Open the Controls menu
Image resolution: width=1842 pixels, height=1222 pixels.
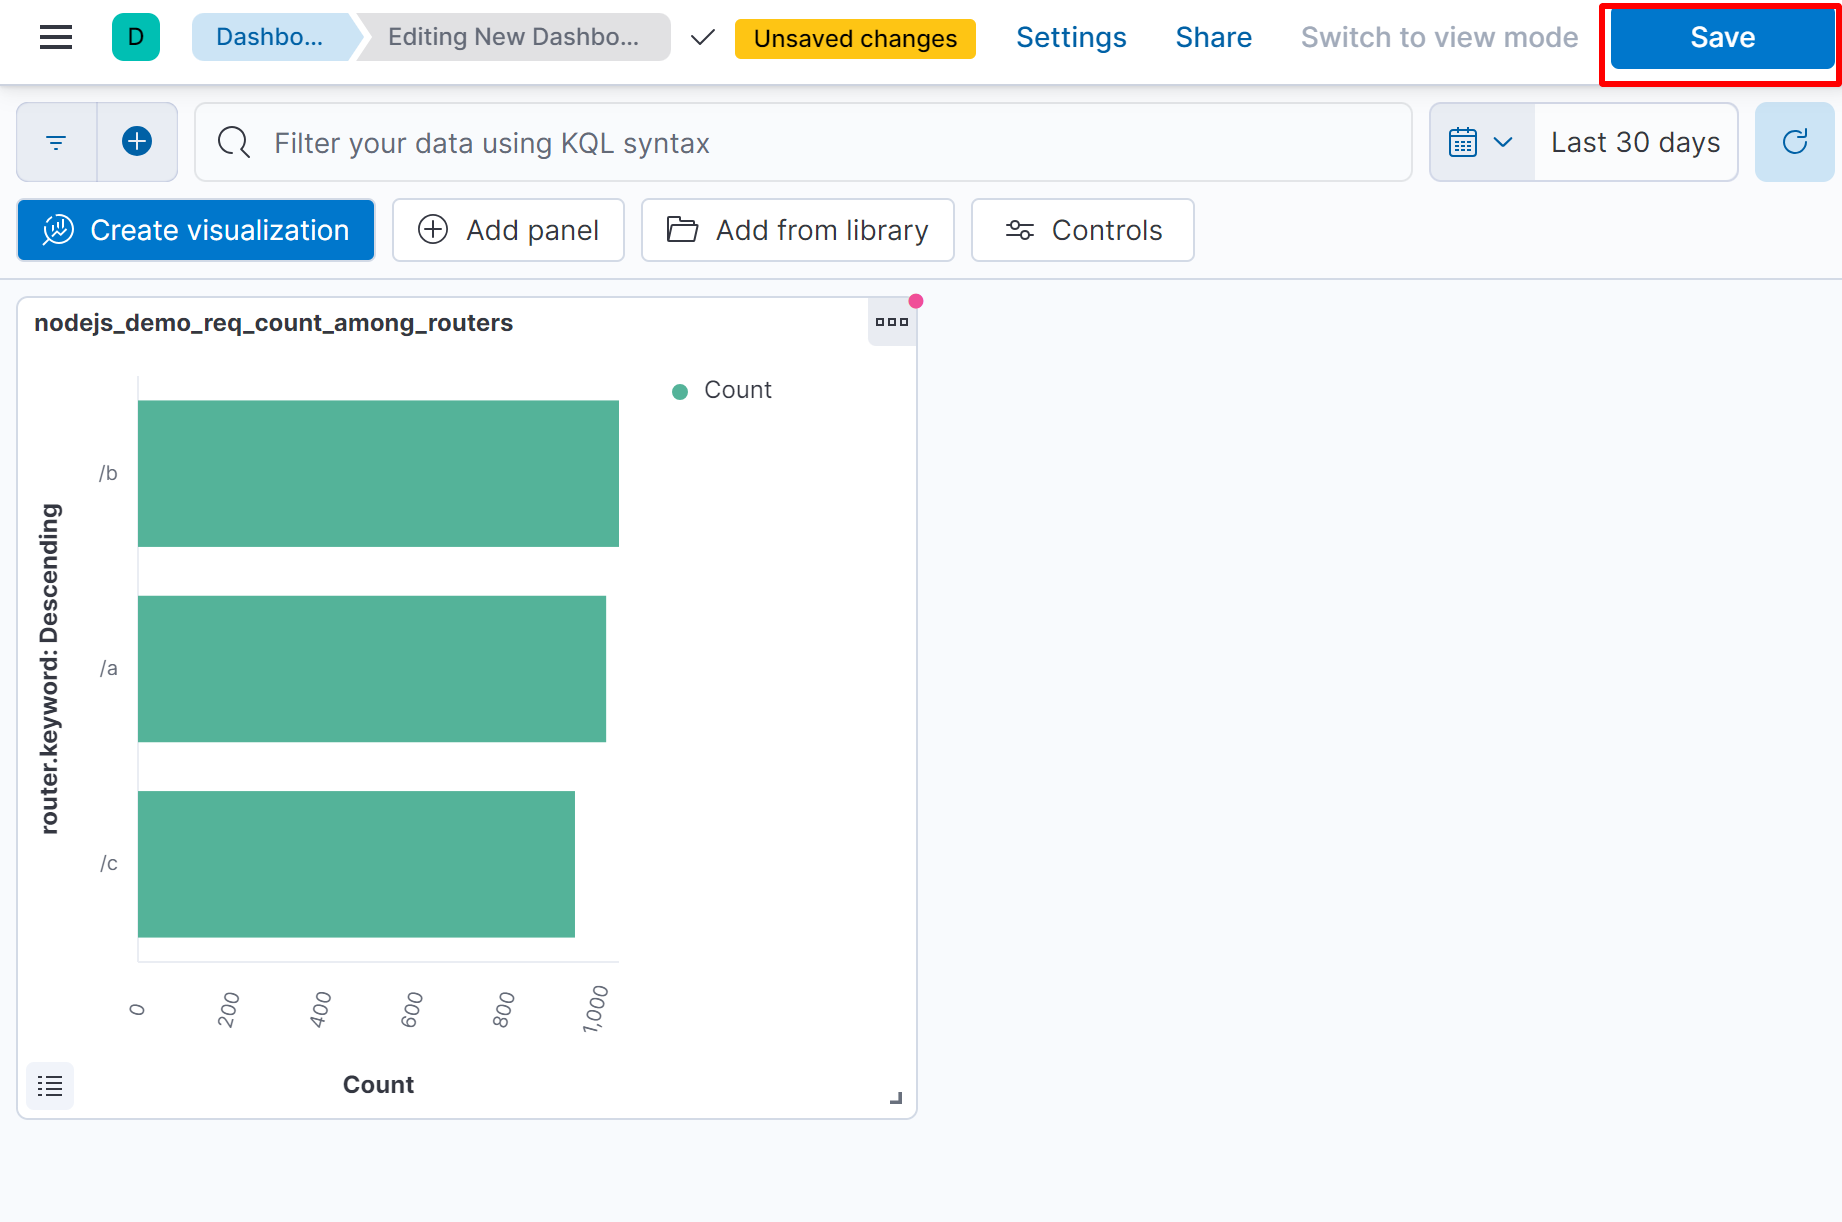click(x=1082, y=230)
